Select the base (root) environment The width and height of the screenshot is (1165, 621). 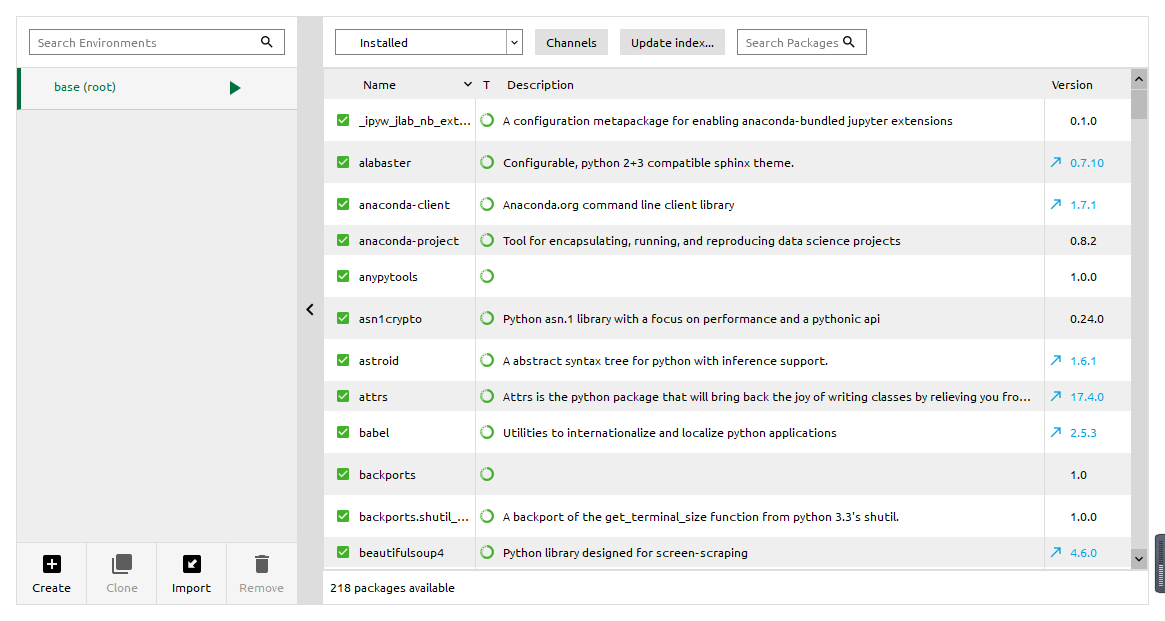(x=158, y=88)
